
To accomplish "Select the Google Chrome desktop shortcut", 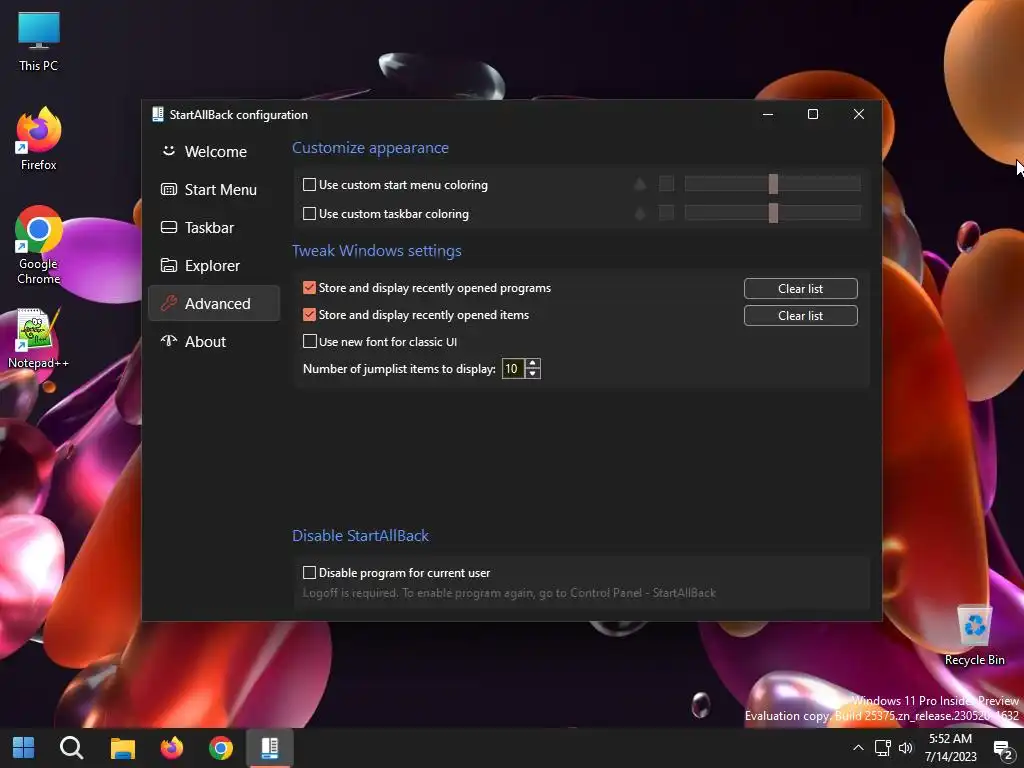I will pyautogui.click(x=39, y=246).
